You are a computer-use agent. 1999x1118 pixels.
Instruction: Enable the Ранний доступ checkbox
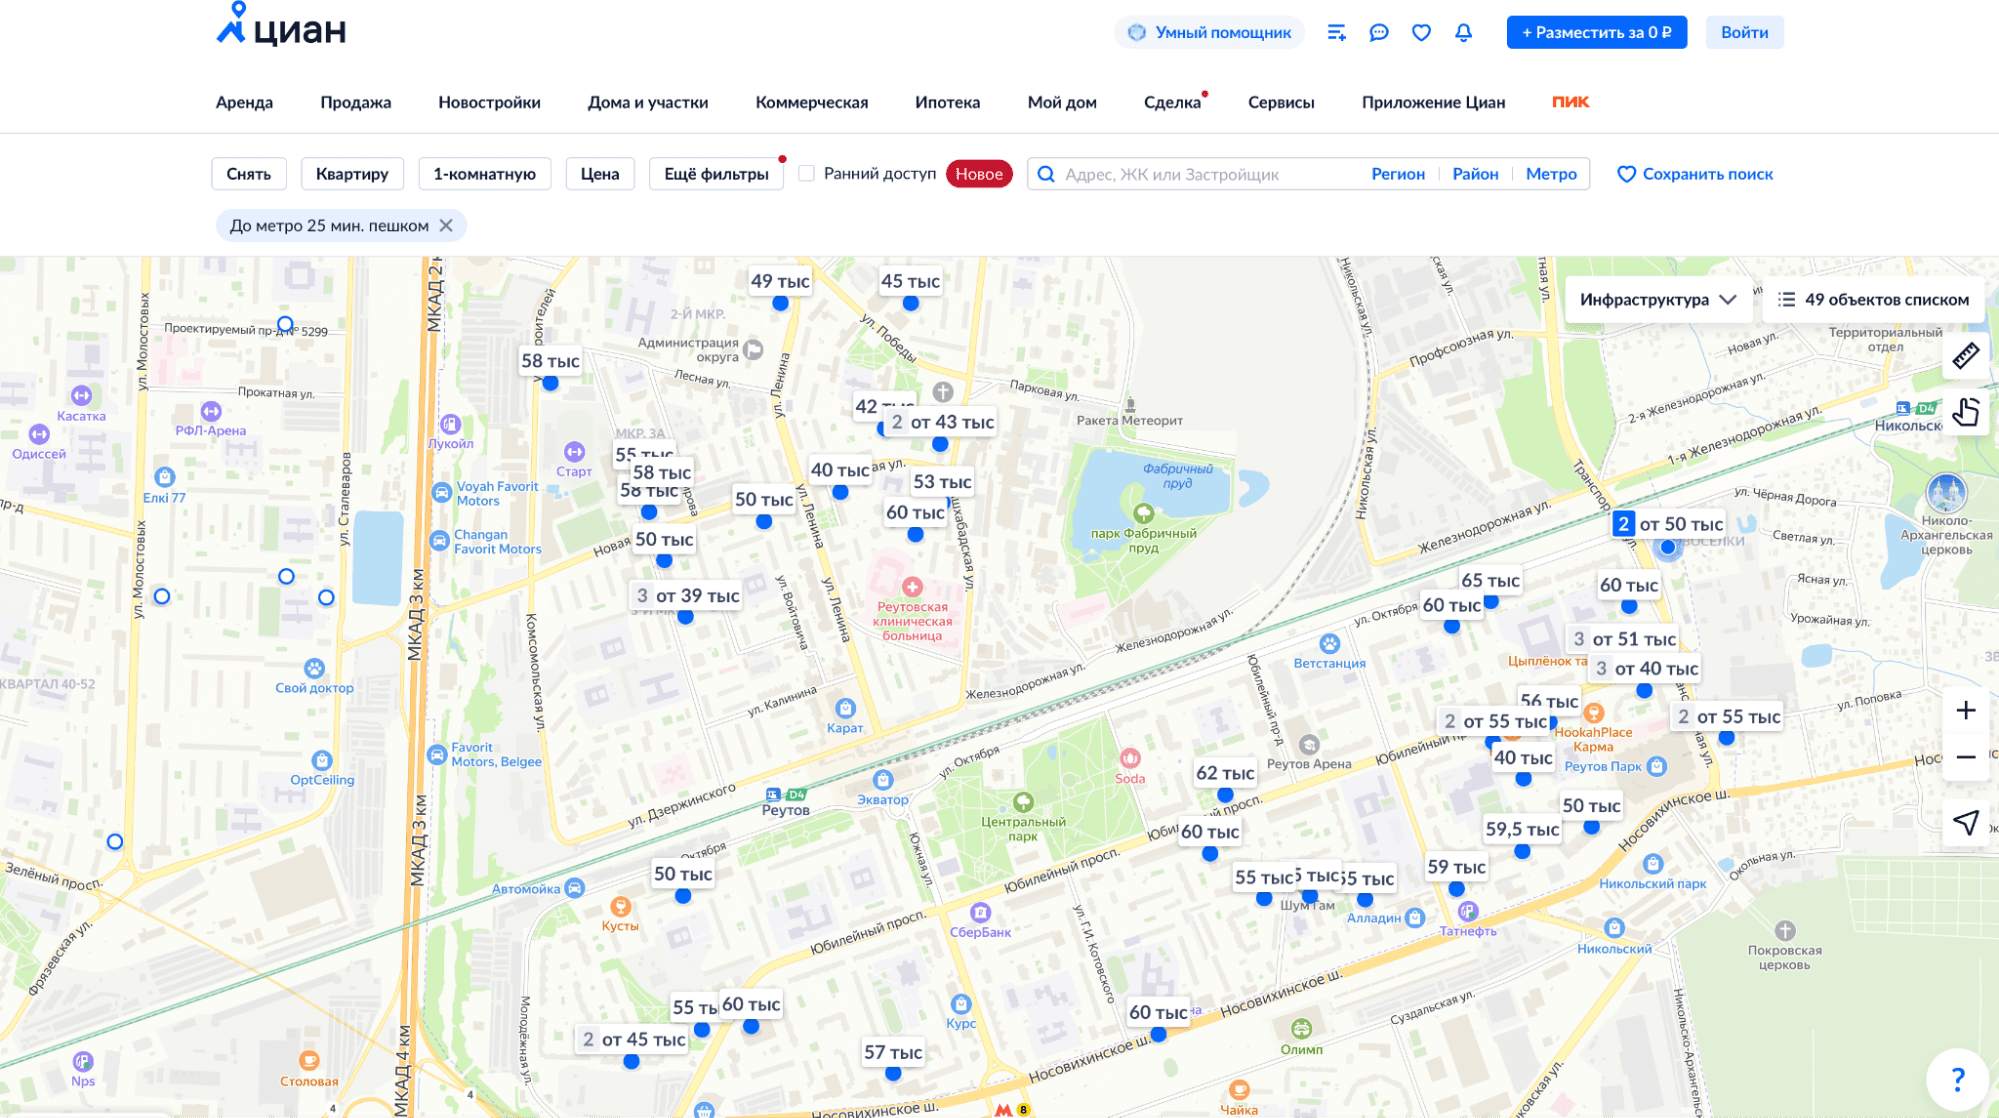807,174
